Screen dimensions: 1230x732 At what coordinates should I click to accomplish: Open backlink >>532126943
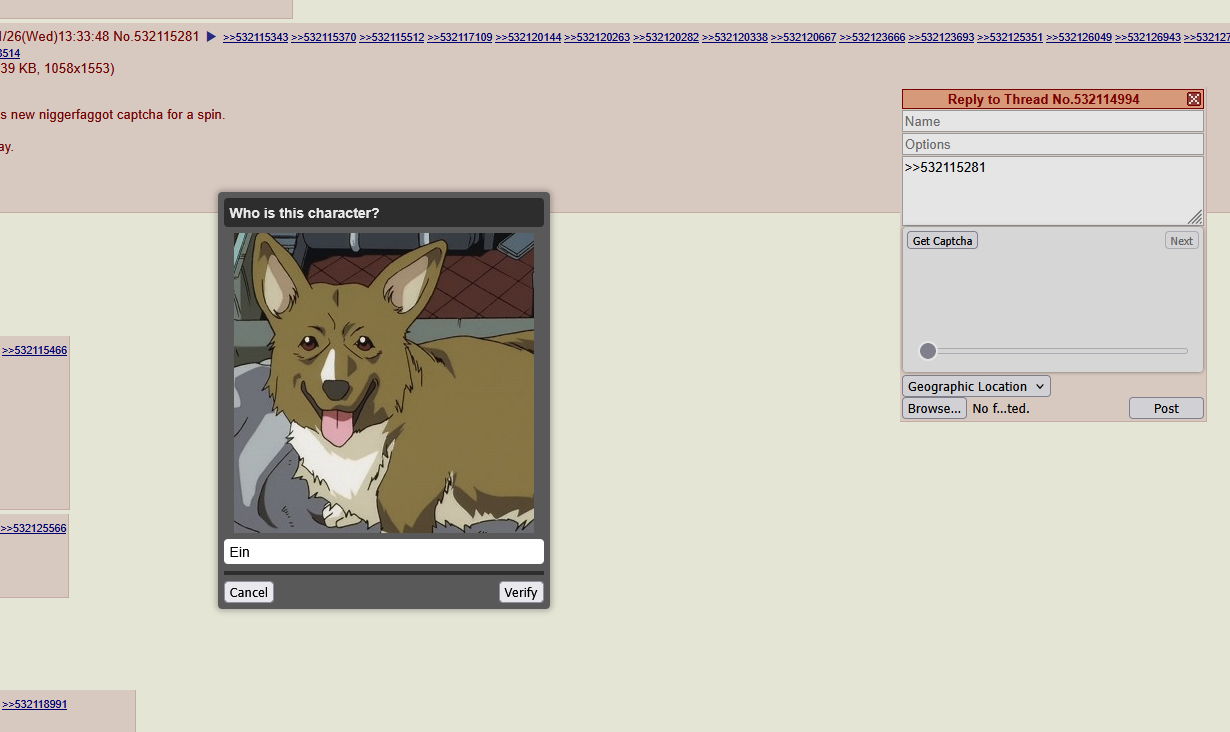(1148, 38)
